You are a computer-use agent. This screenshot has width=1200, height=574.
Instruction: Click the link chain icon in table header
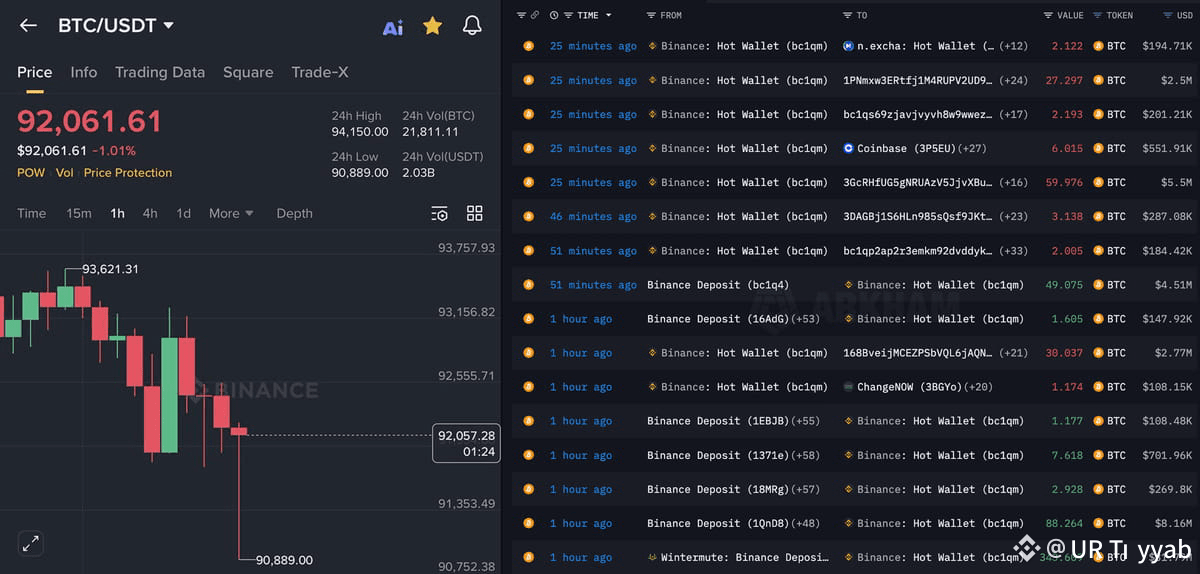coord(535,15)
